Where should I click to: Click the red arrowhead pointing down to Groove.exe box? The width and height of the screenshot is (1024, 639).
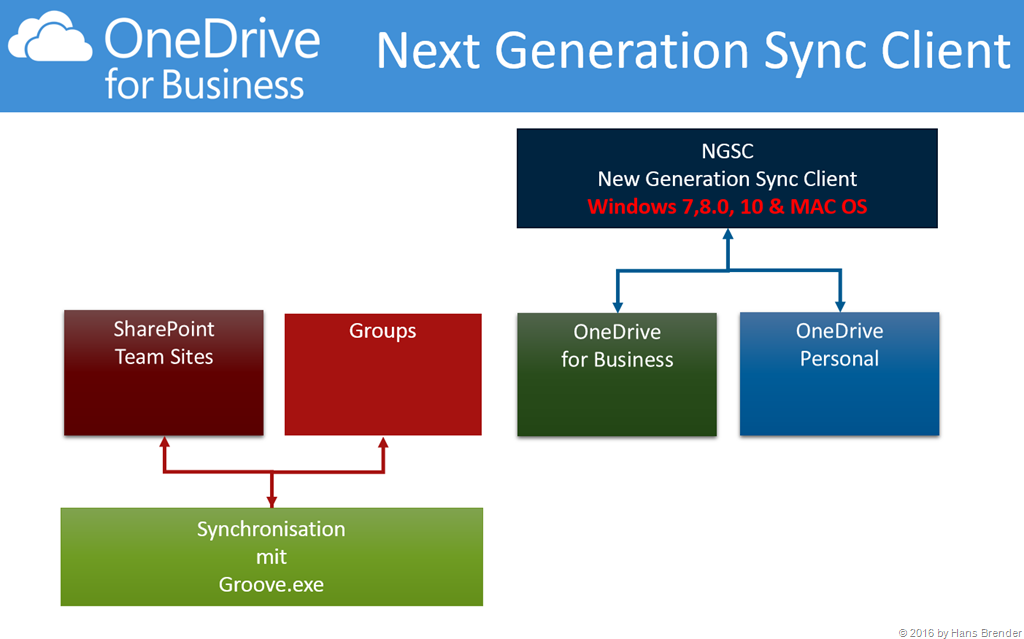point(272,501)
